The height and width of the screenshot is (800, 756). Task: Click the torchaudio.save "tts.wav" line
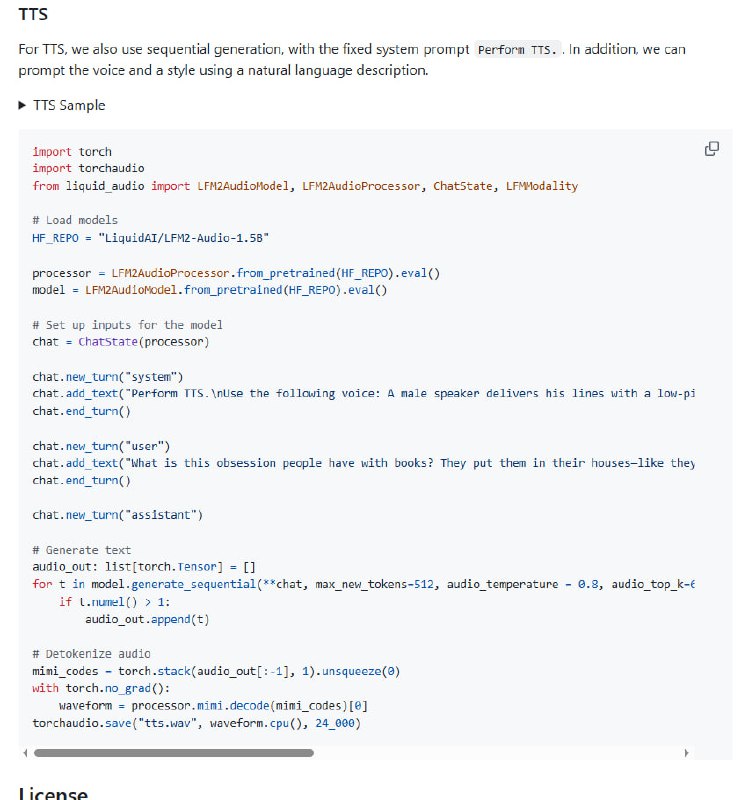[196, 723]
